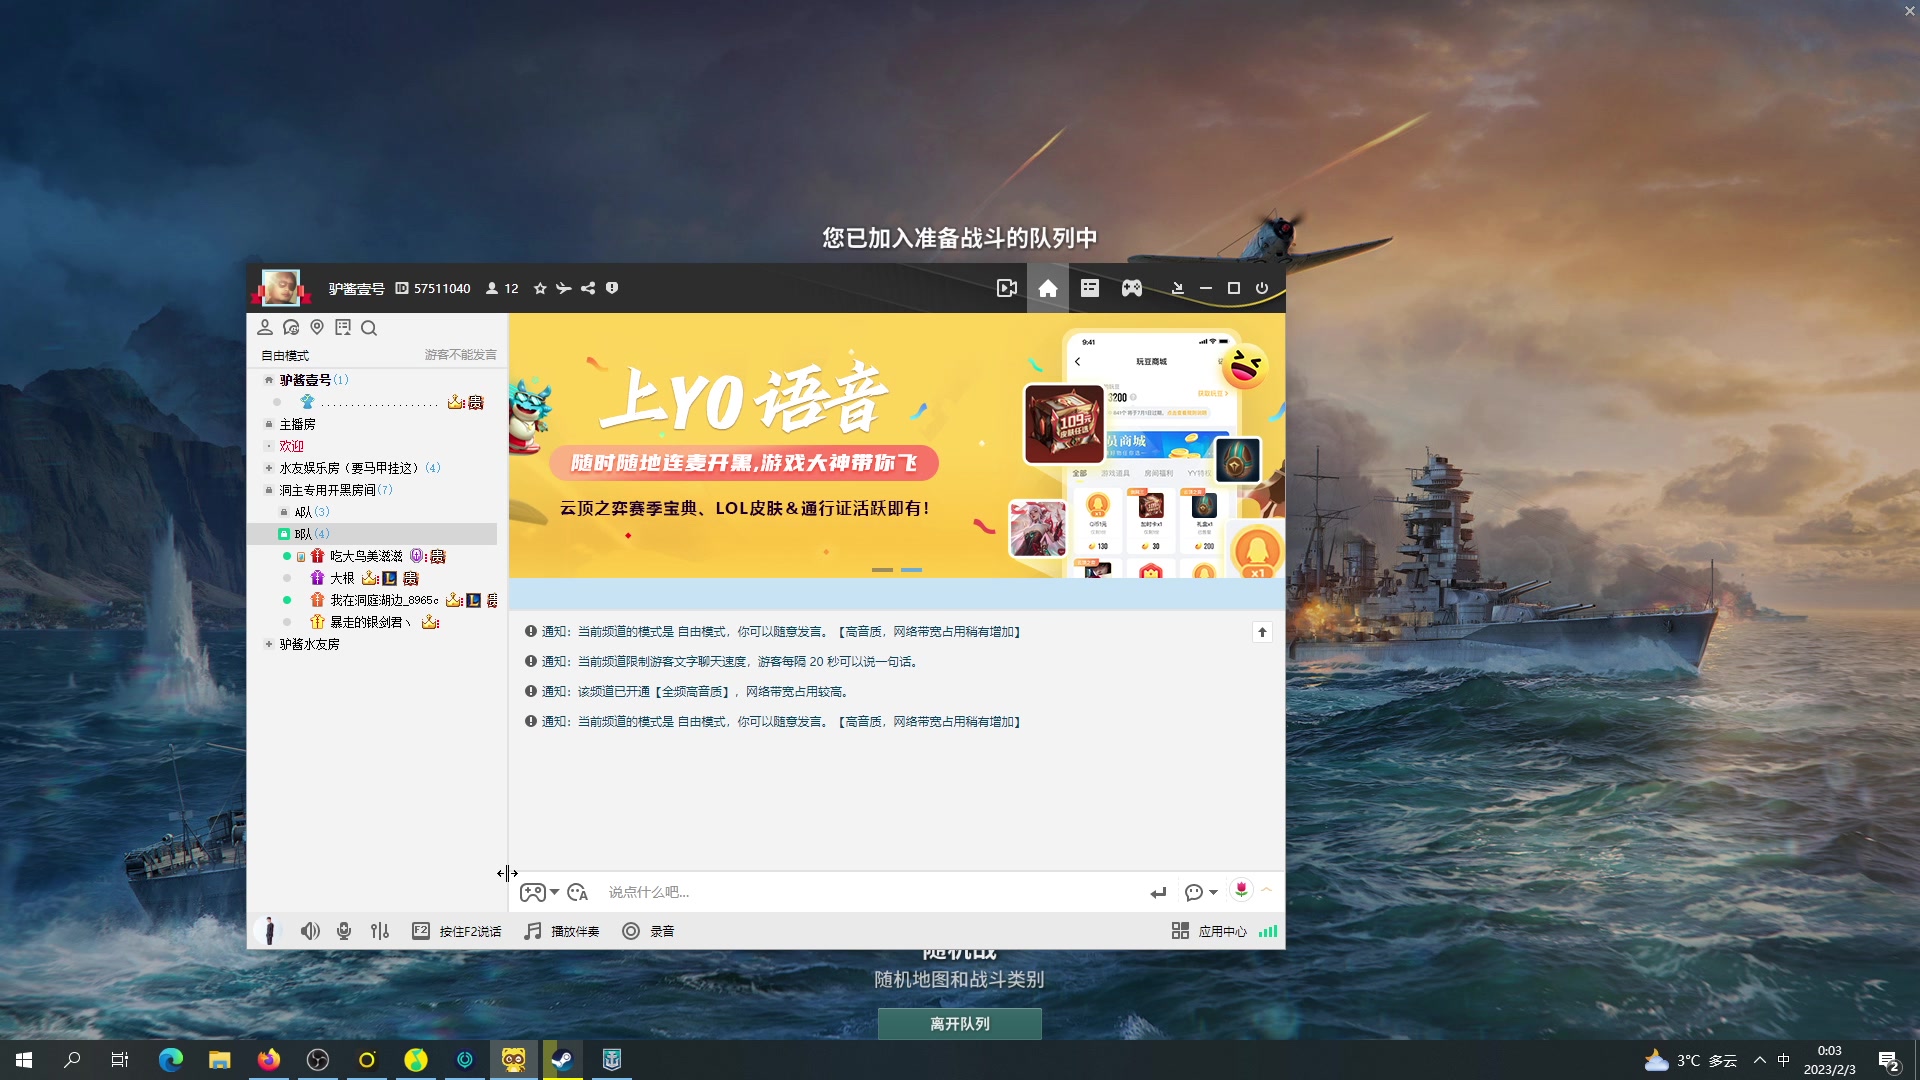
Task: Send a rose using the flower icon
Action: [x=1241, y=890]
